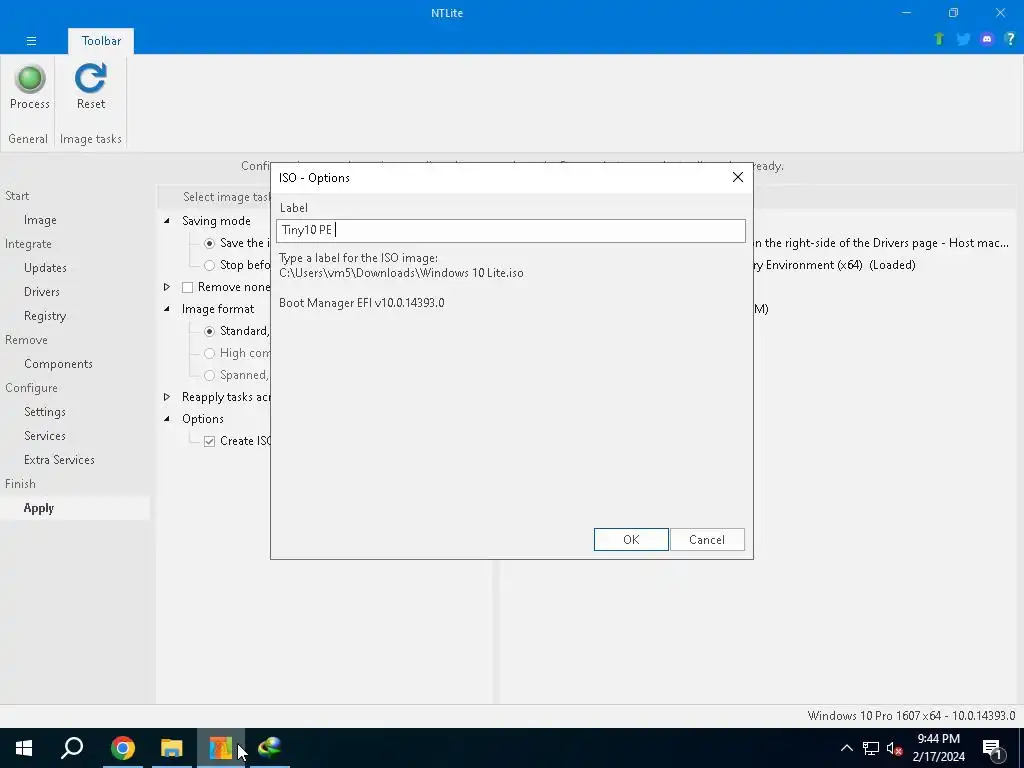Screen dimensions: 1024x768
Task: Select the Spanned image format radio
Action: point(209,375)
